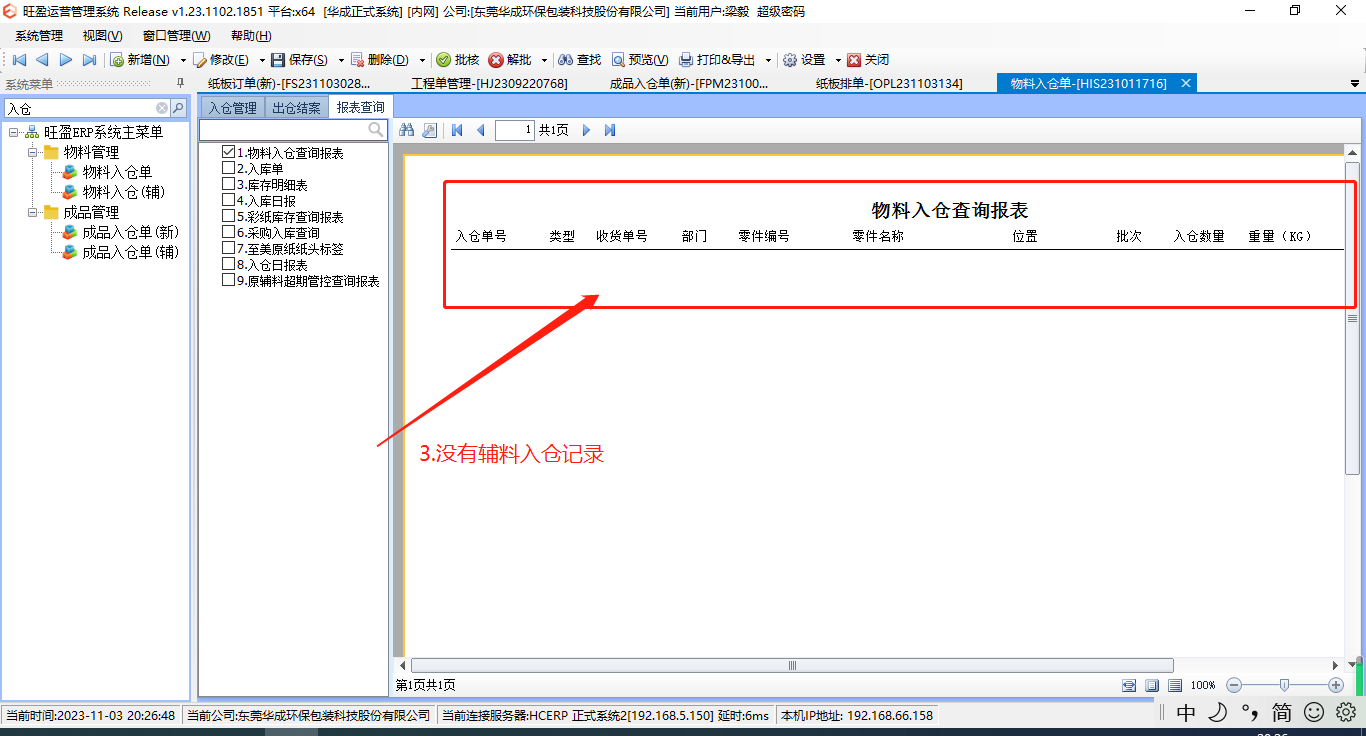Go to first record in main toolbar
This screenshot has width=1366, height=736.
(19, 60)
